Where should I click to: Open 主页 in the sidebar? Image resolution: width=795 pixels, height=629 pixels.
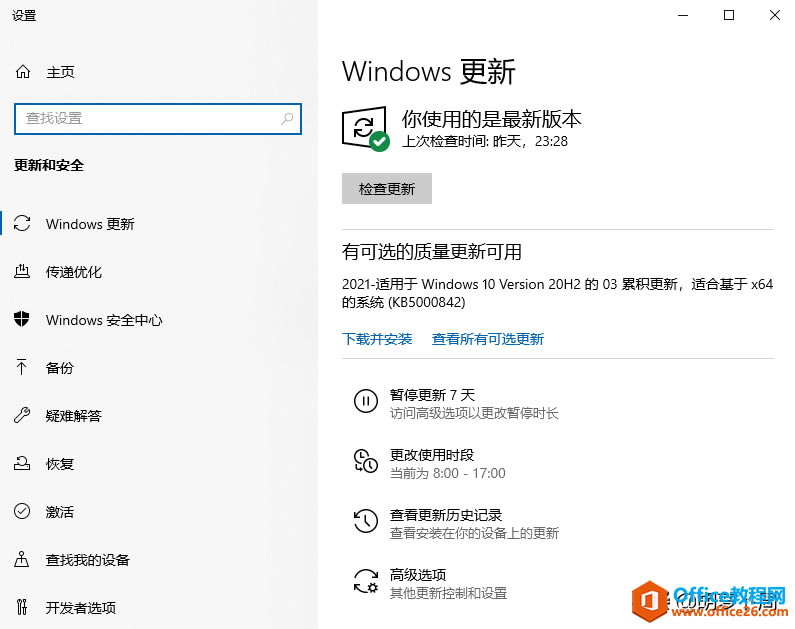(x=60, y=72)
